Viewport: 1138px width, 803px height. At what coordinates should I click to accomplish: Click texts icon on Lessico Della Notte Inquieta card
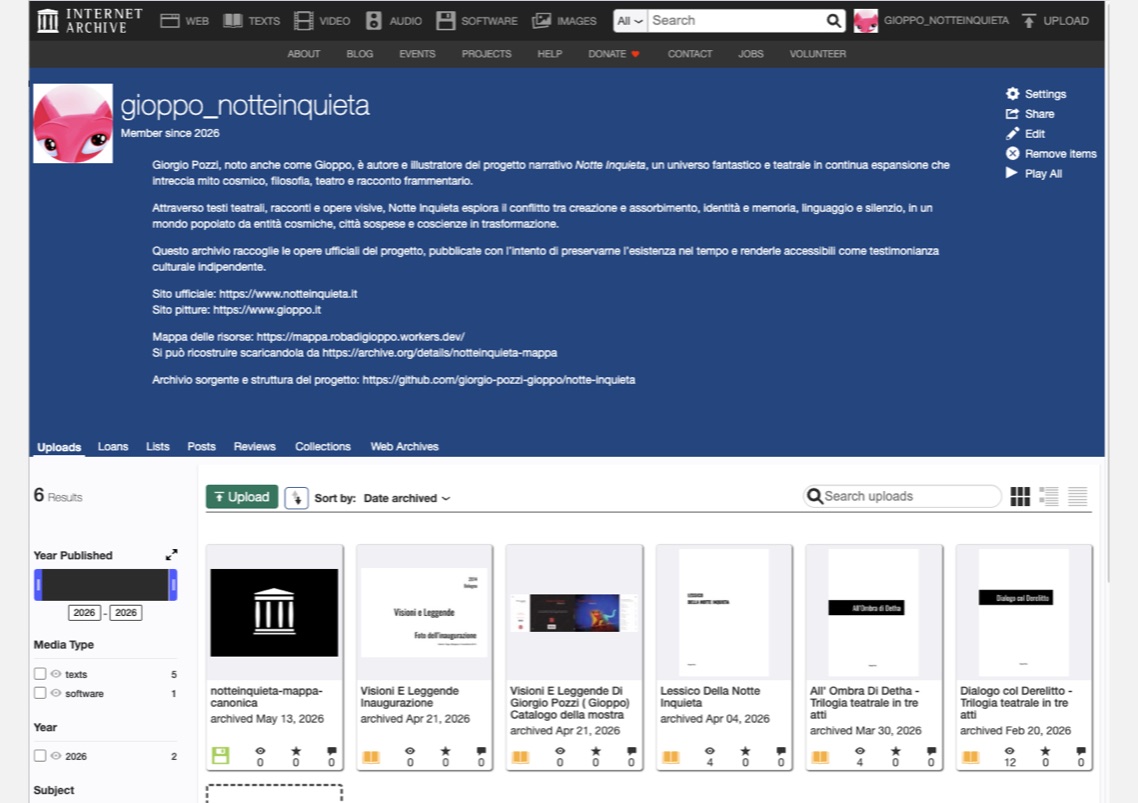click(x=671, y=757)
